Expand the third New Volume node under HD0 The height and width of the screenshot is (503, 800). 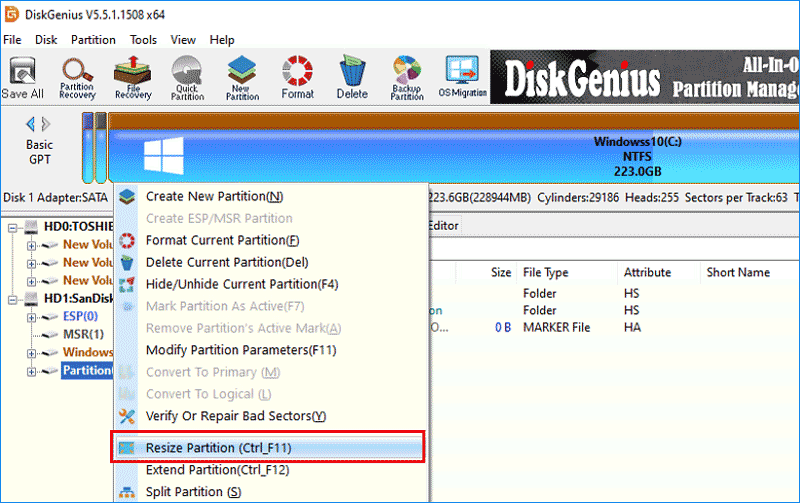32,282
